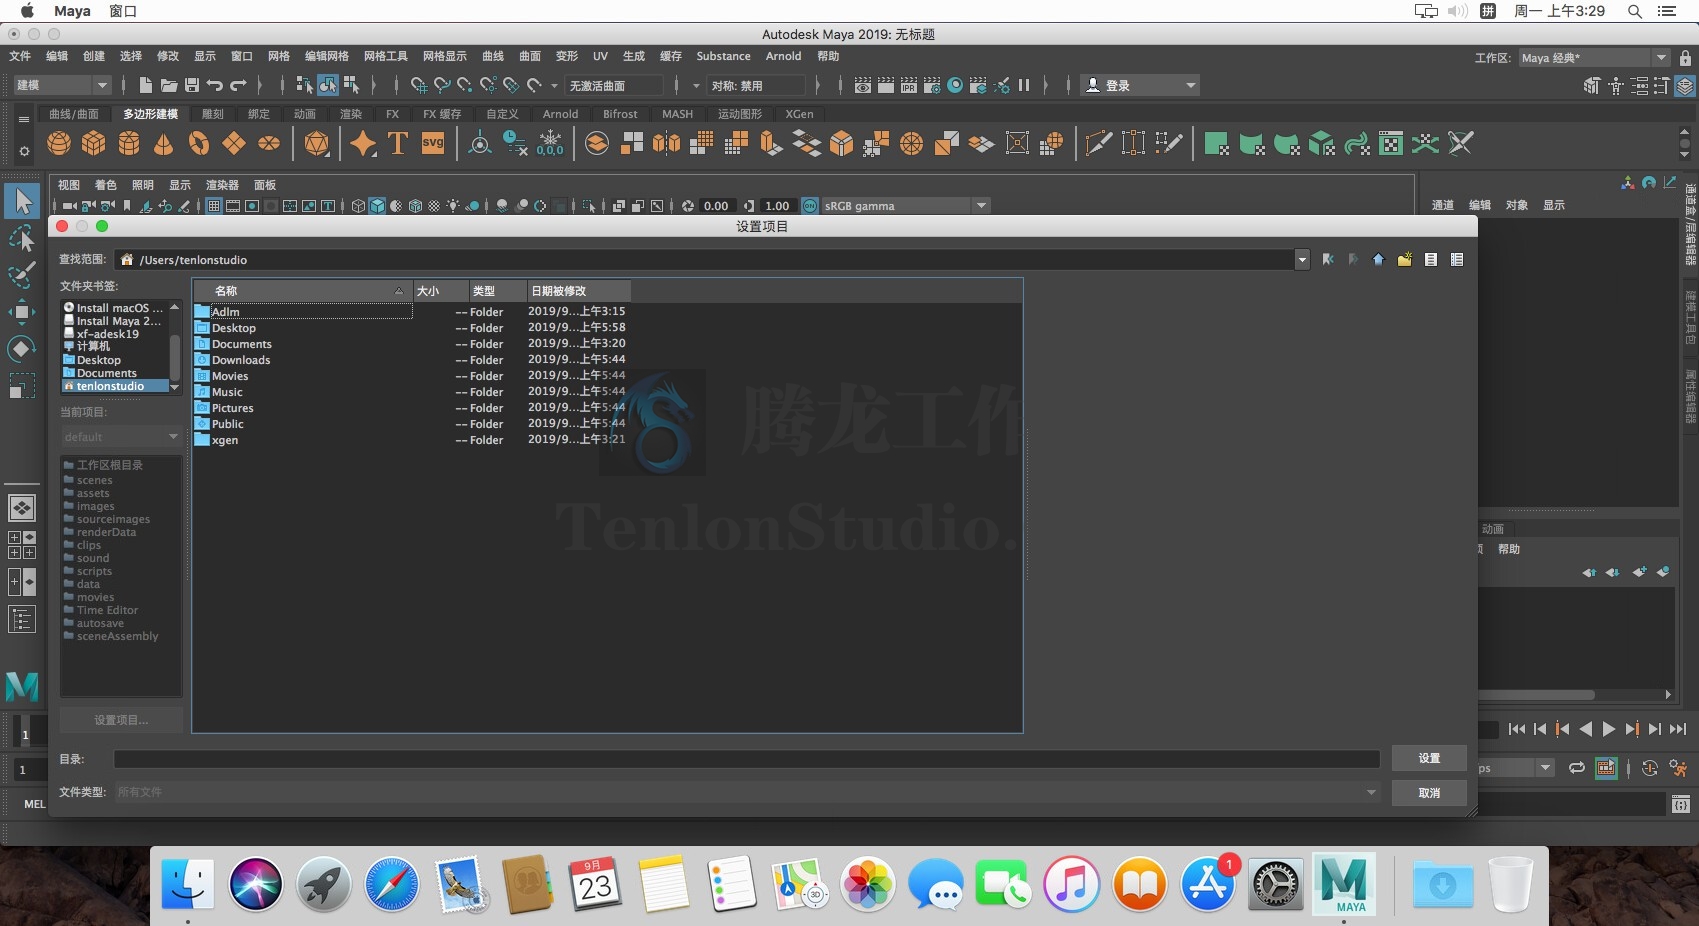
Task: Create a polygon torus from the shelf
Action: 199,144
